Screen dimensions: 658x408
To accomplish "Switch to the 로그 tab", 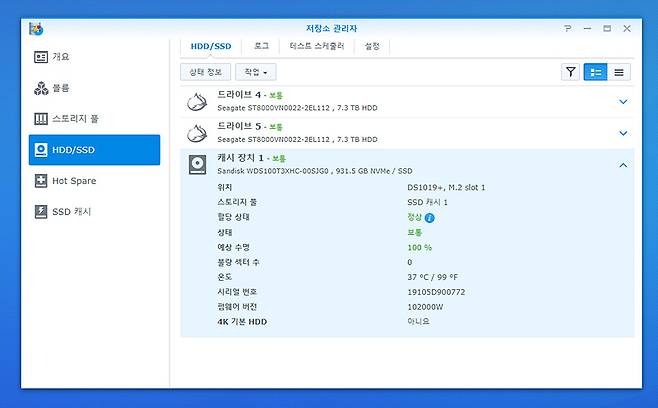I will [x=261, y=46].
